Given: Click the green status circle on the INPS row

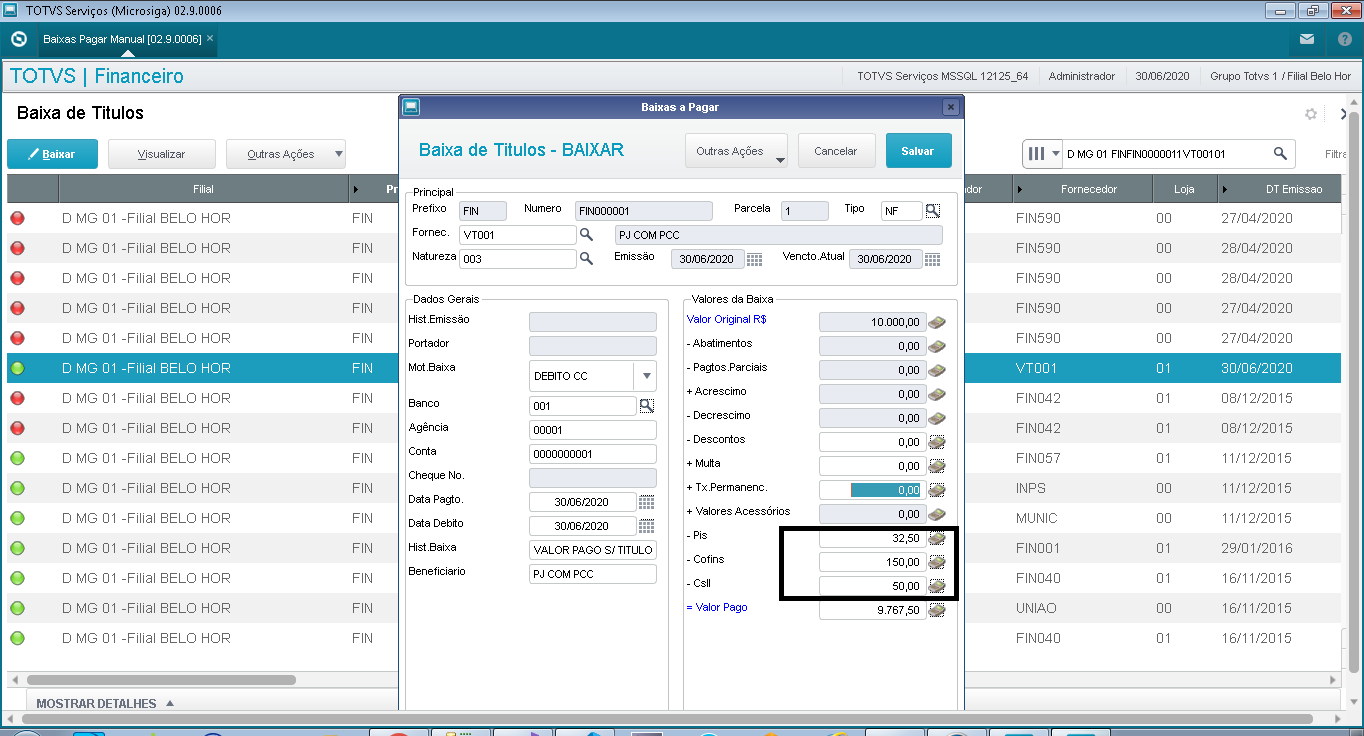Looking at the screenshot, I should point(17,488).
